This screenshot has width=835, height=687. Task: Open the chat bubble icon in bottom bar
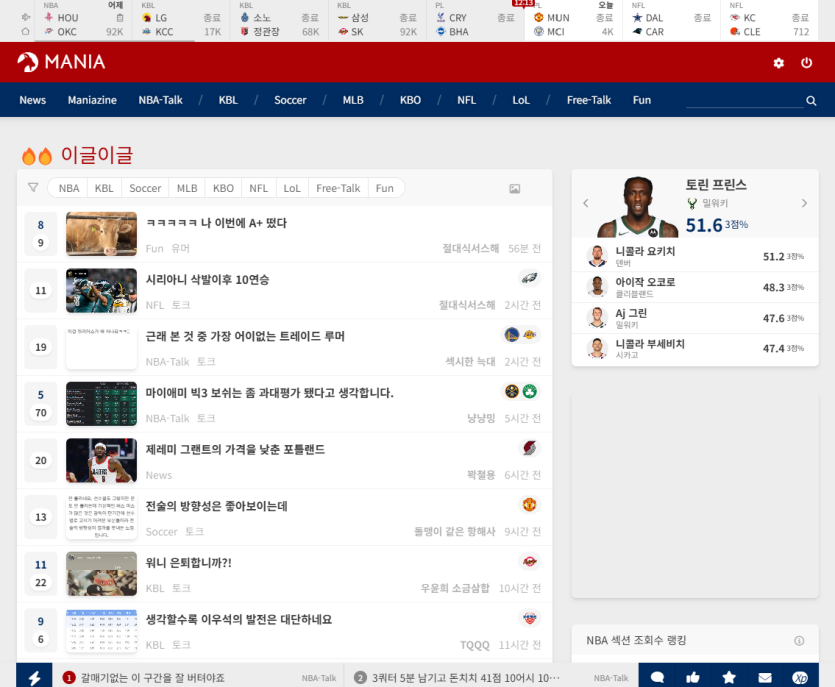click(657, 677)
